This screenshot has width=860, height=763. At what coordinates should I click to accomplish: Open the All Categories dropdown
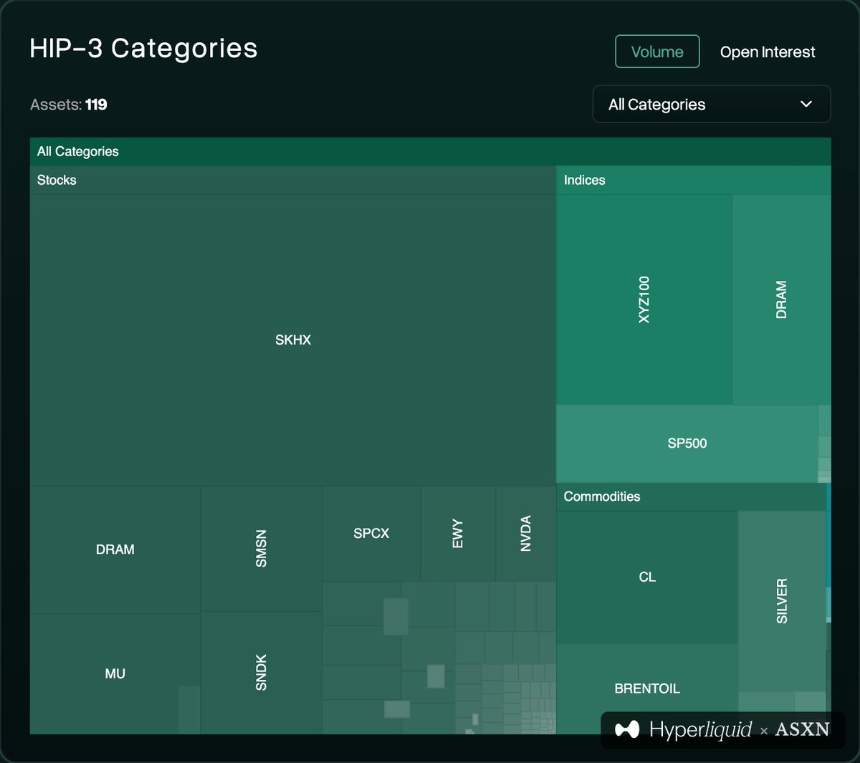click(711, 104)
